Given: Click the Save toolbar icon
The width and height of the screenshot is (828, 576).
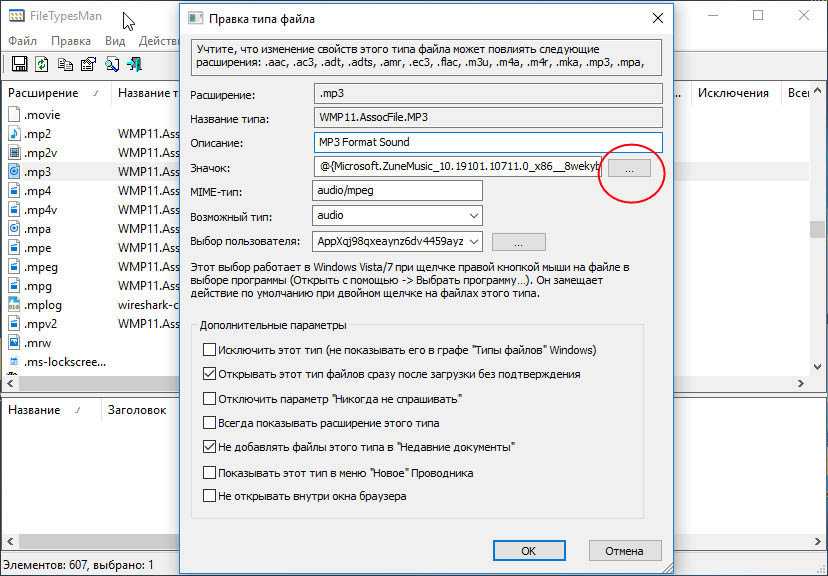Looking at the screenshot, I should click(18, 65).
